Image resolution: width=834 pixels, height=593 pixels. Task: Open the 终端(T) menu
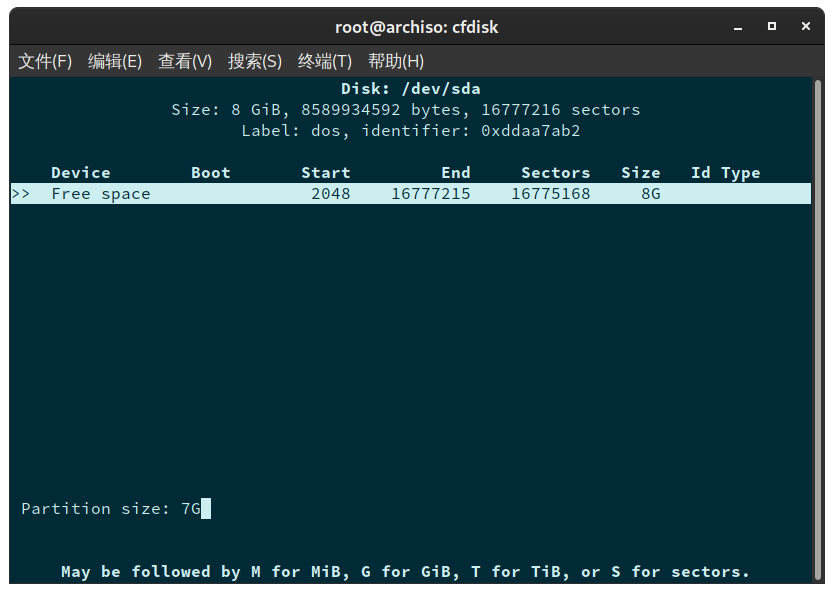pyautogui.click(x=324, y=61)
